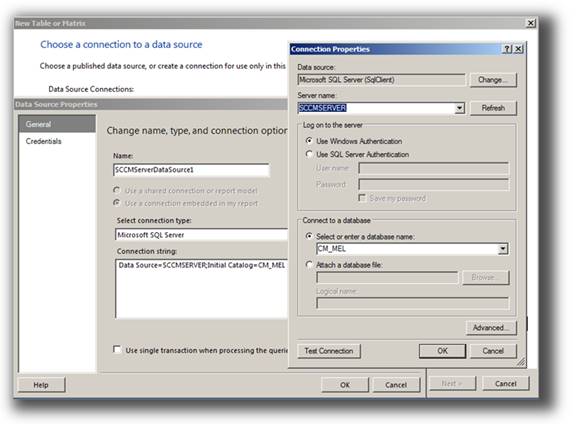Screen dimensions: 583x424
Task: Click the Test Connection button
Action: pos(329,351)
